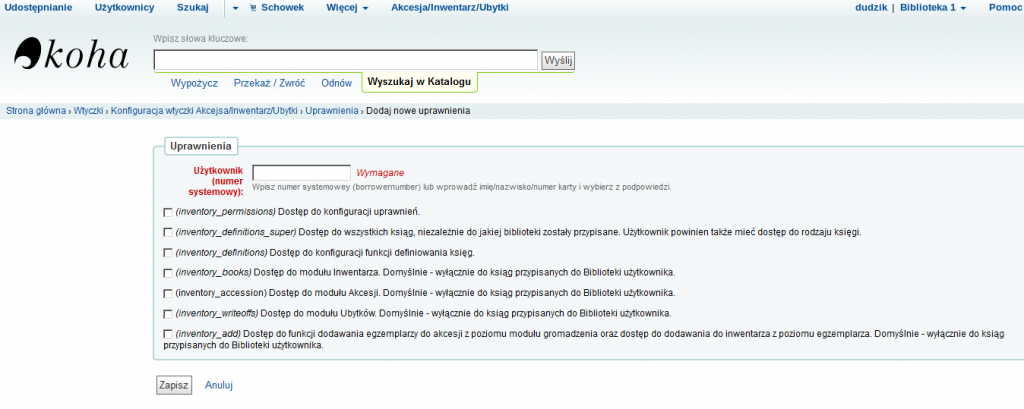Switch to the Wypożycz tab
Screen dimensions: 1024x409
(194, 83)
